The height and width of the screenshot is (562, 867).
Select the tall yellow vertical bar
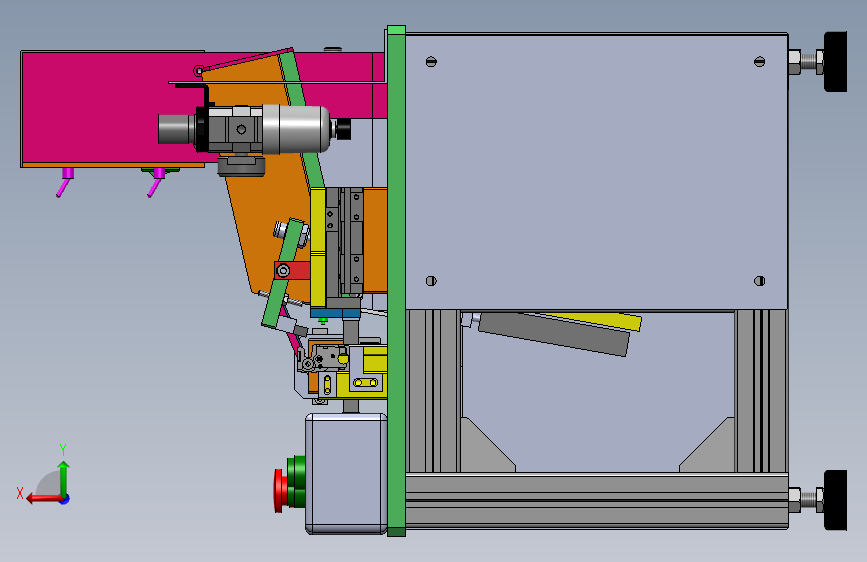click(317, 247)
